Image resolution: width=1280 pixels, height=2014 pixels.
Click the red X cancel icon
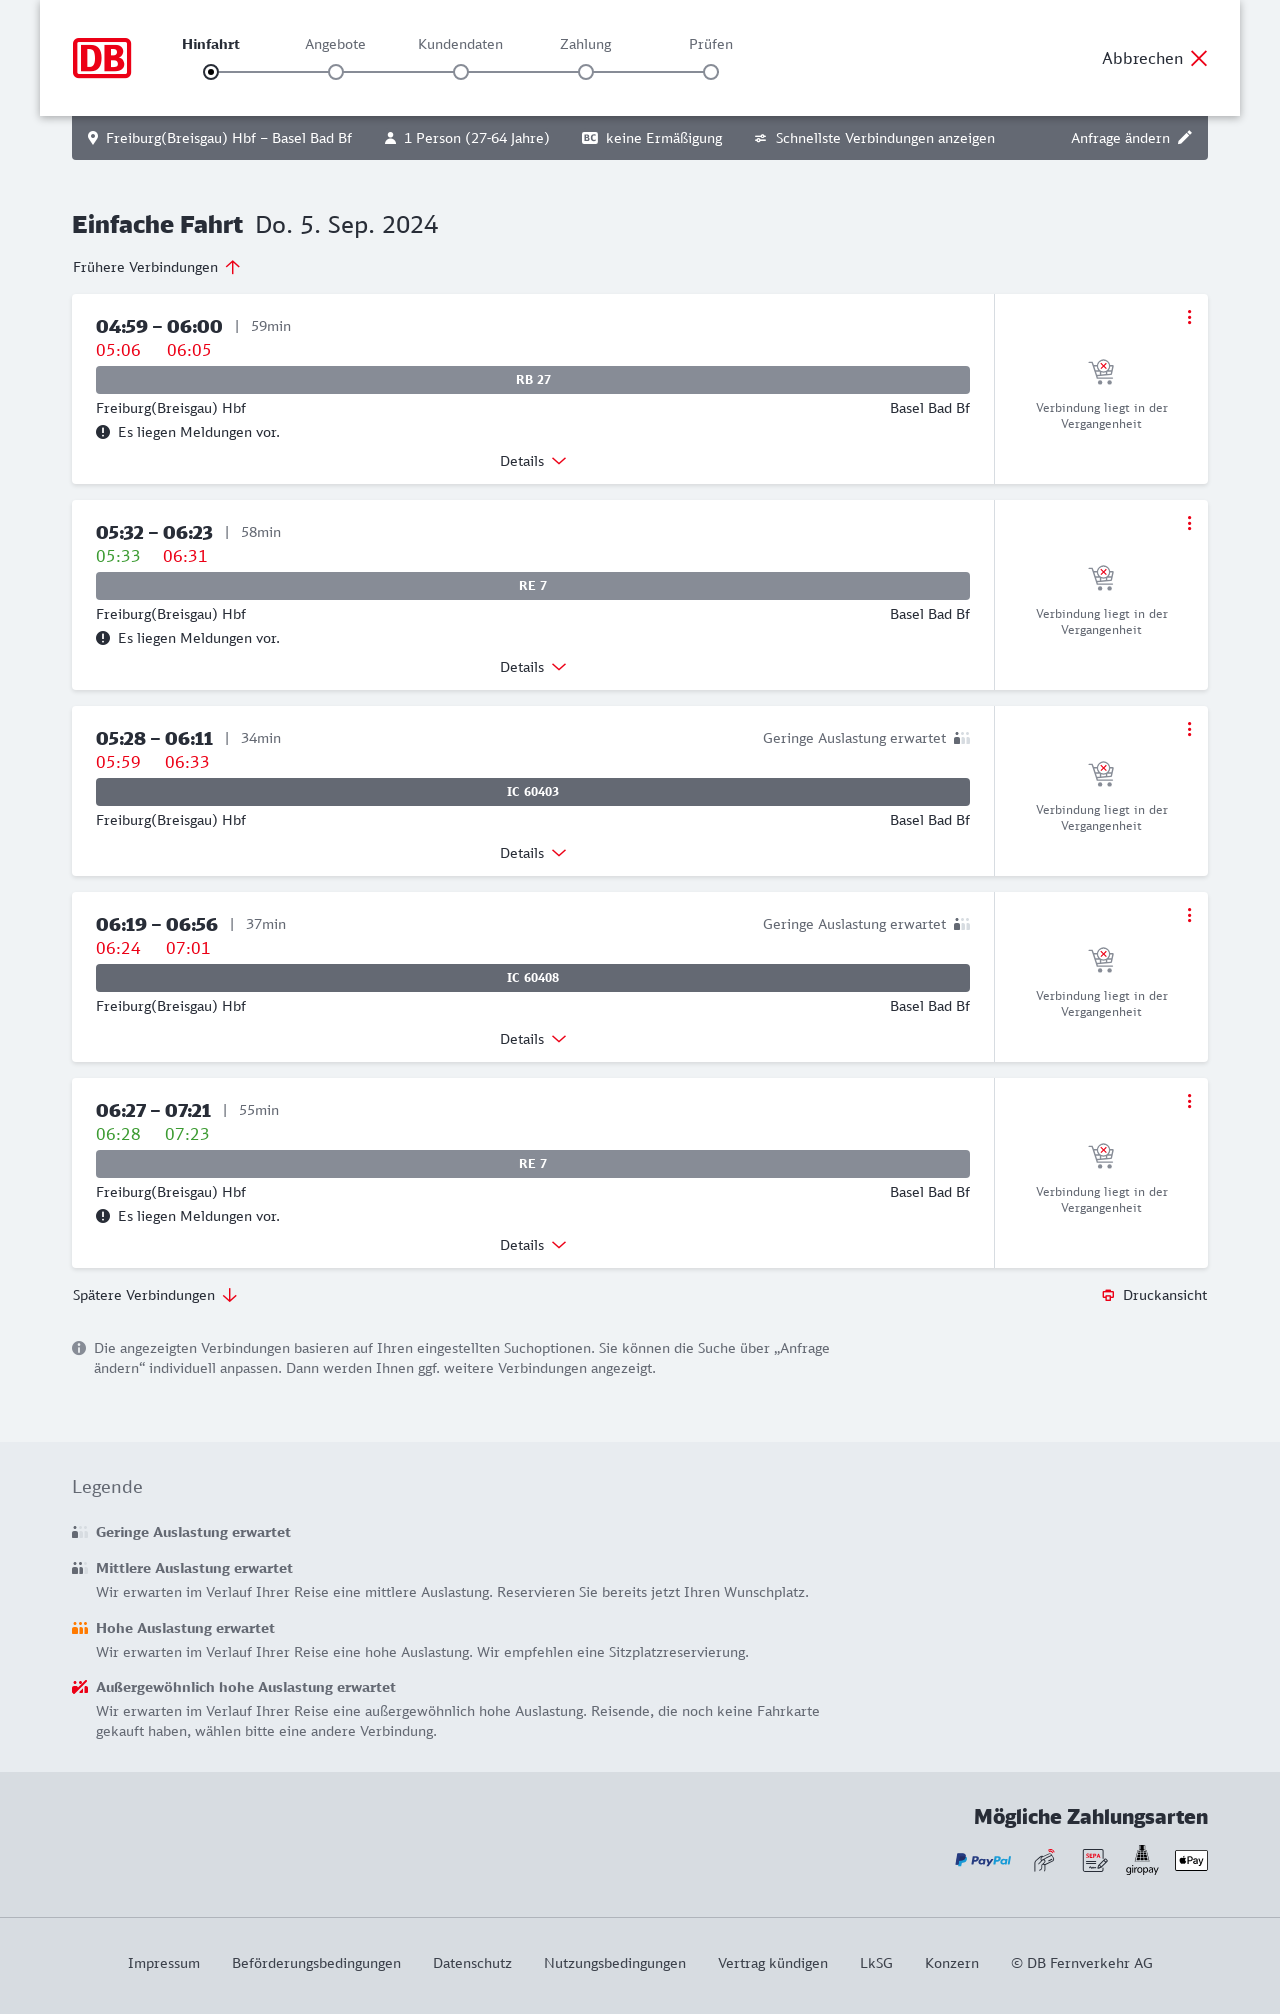[1199, 58]
